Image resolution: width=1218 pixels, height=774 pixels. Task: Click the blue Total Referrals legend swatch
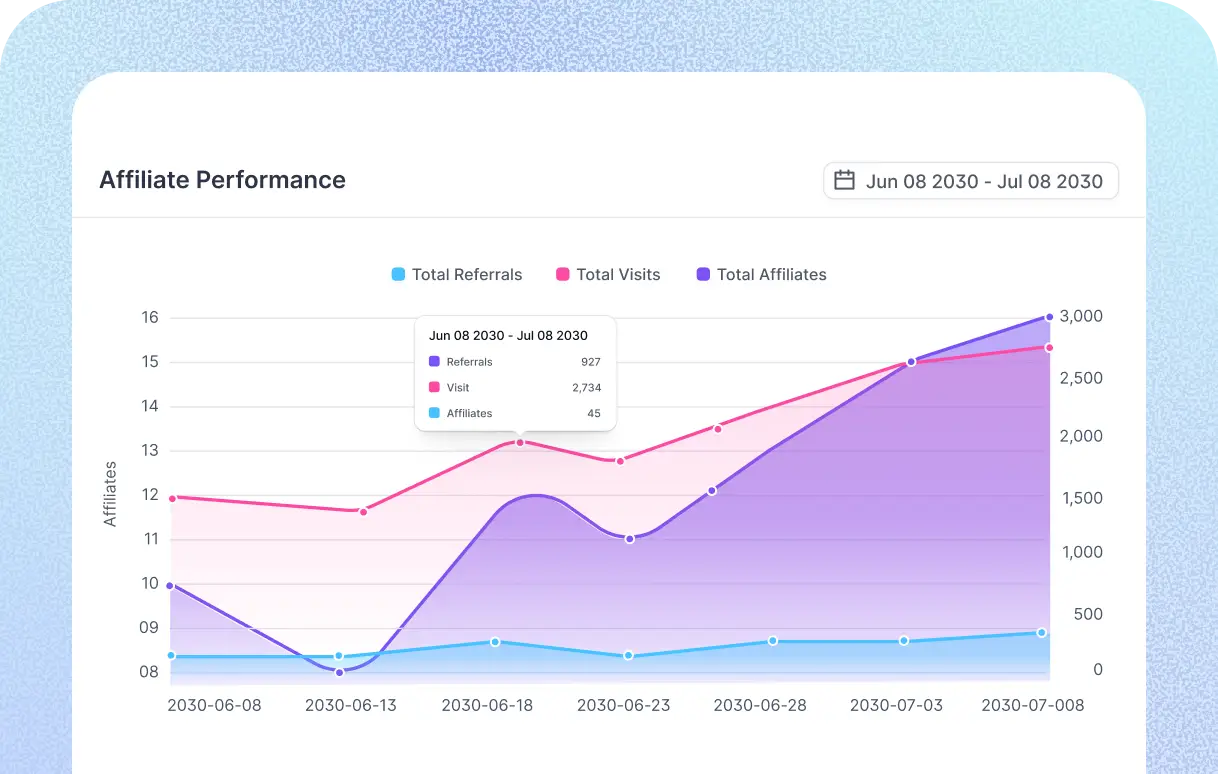point(399,274)
